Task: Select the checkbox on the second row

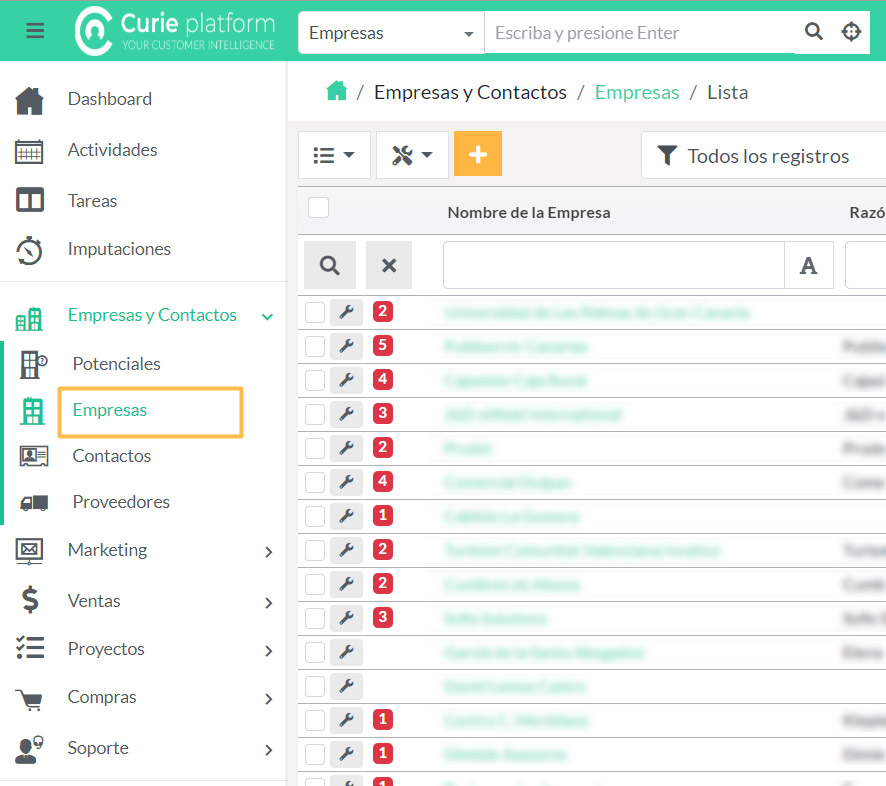Action: pos(315,347)
